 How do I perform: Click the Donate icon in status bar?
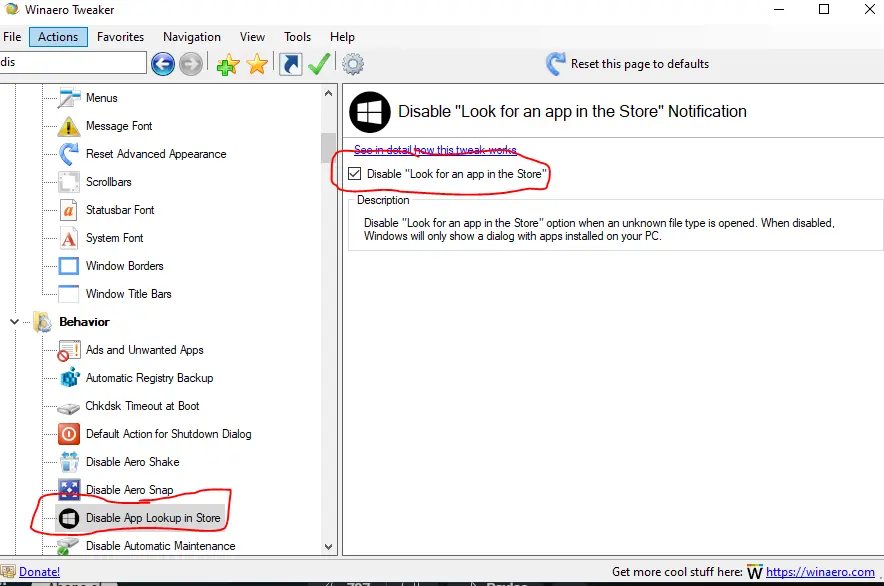click(8, 572)
